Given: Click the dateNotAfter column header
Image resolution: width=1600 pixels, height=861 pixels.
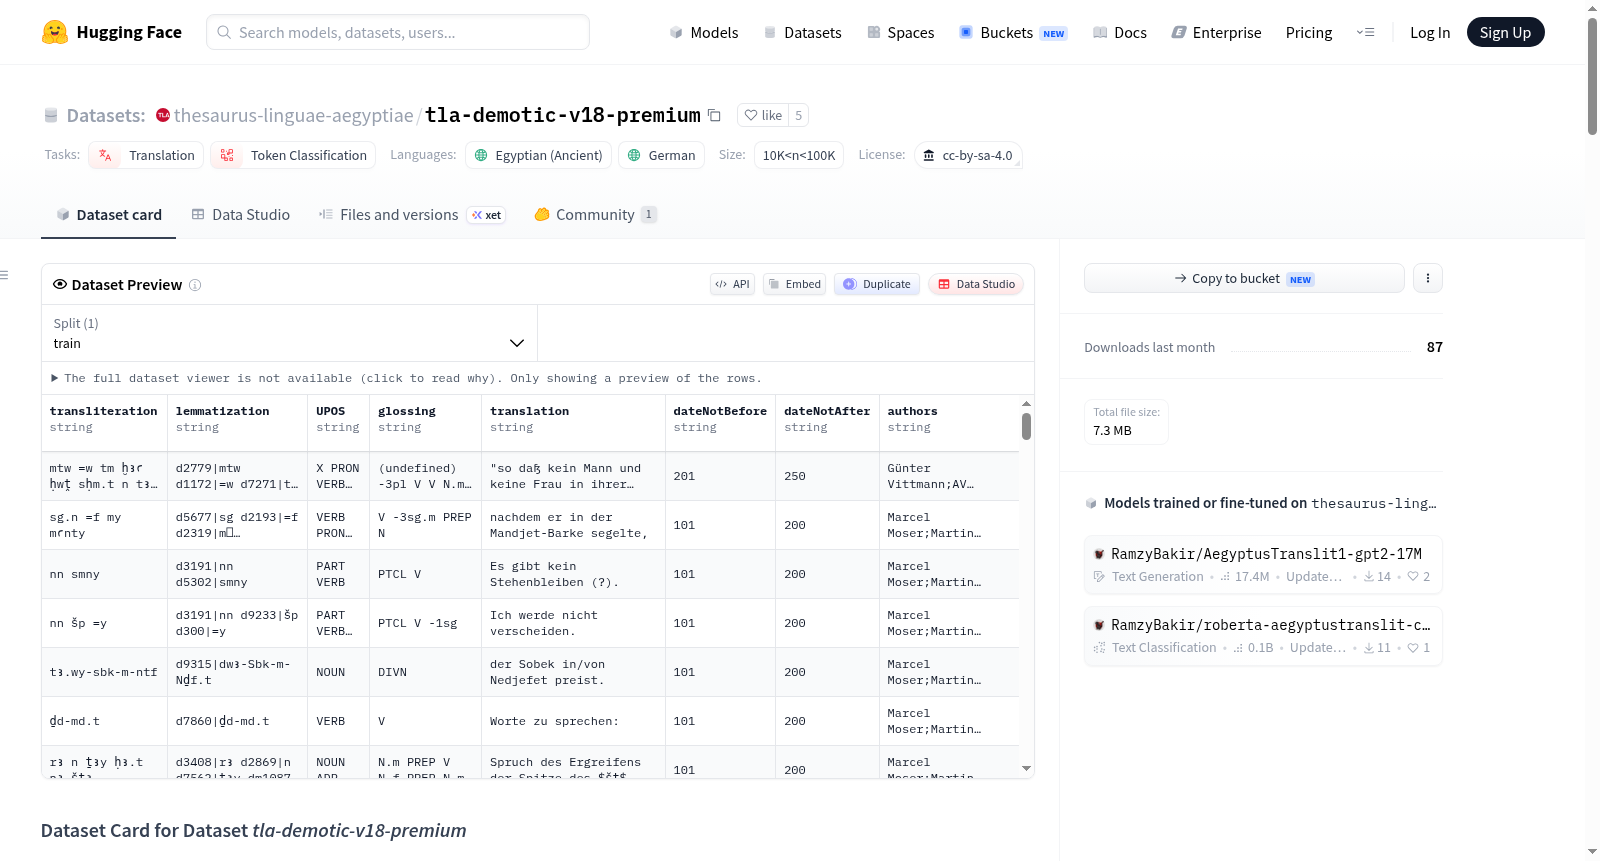Looking at the screenshot, I should [x=827, y=419].
